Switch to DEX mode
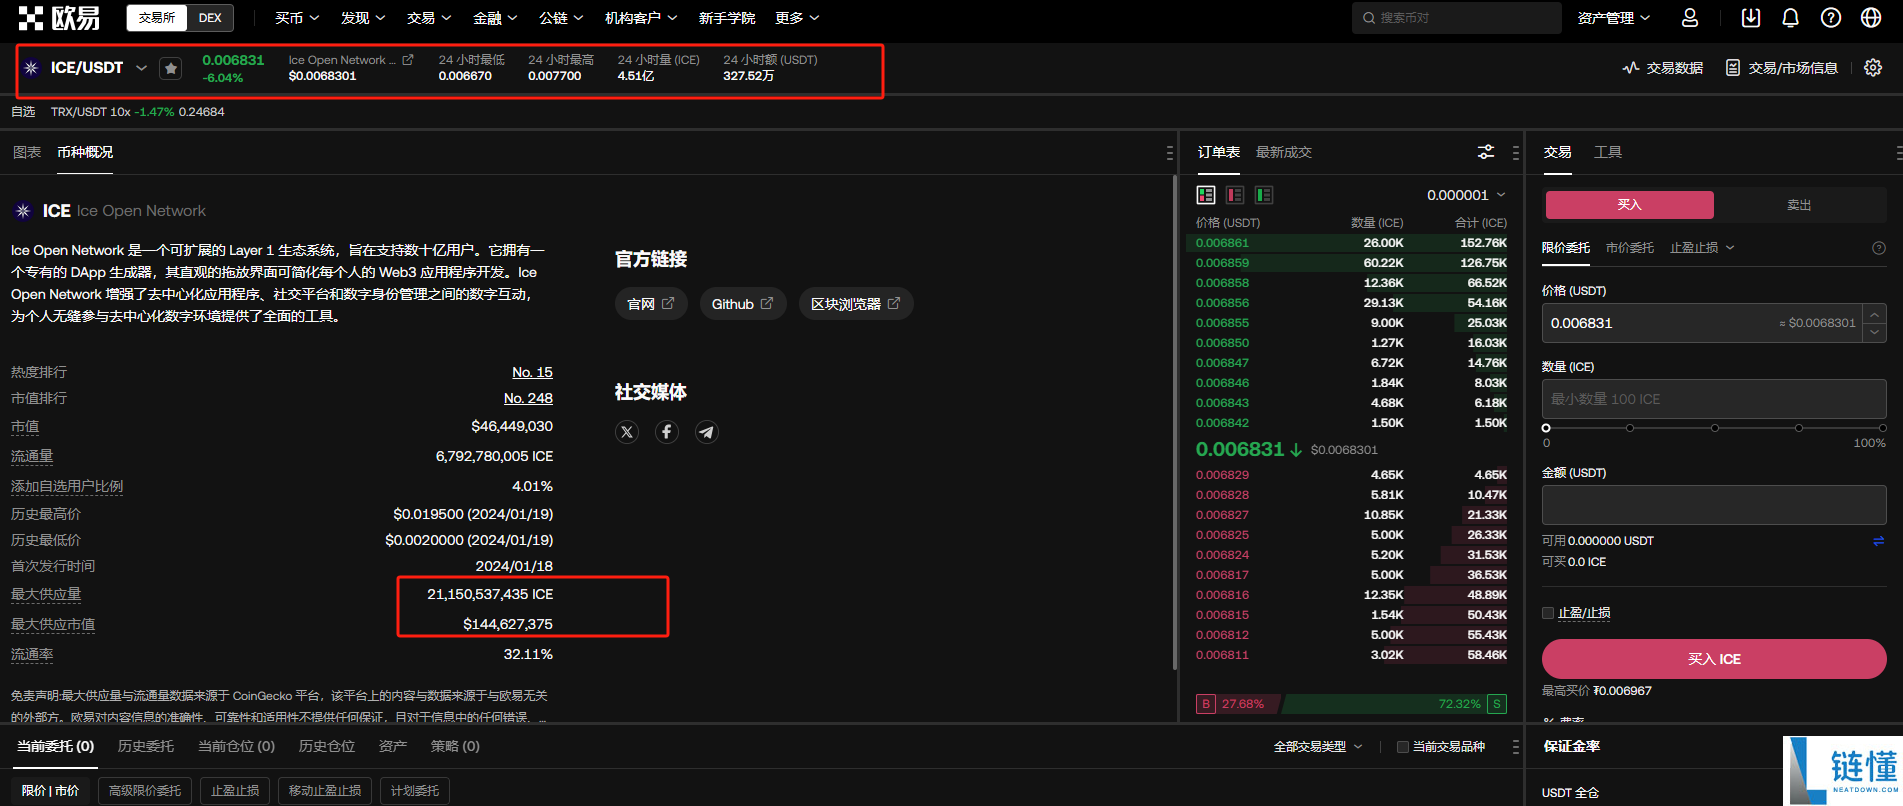The image size is (1903, 806). tap(210, 18)
